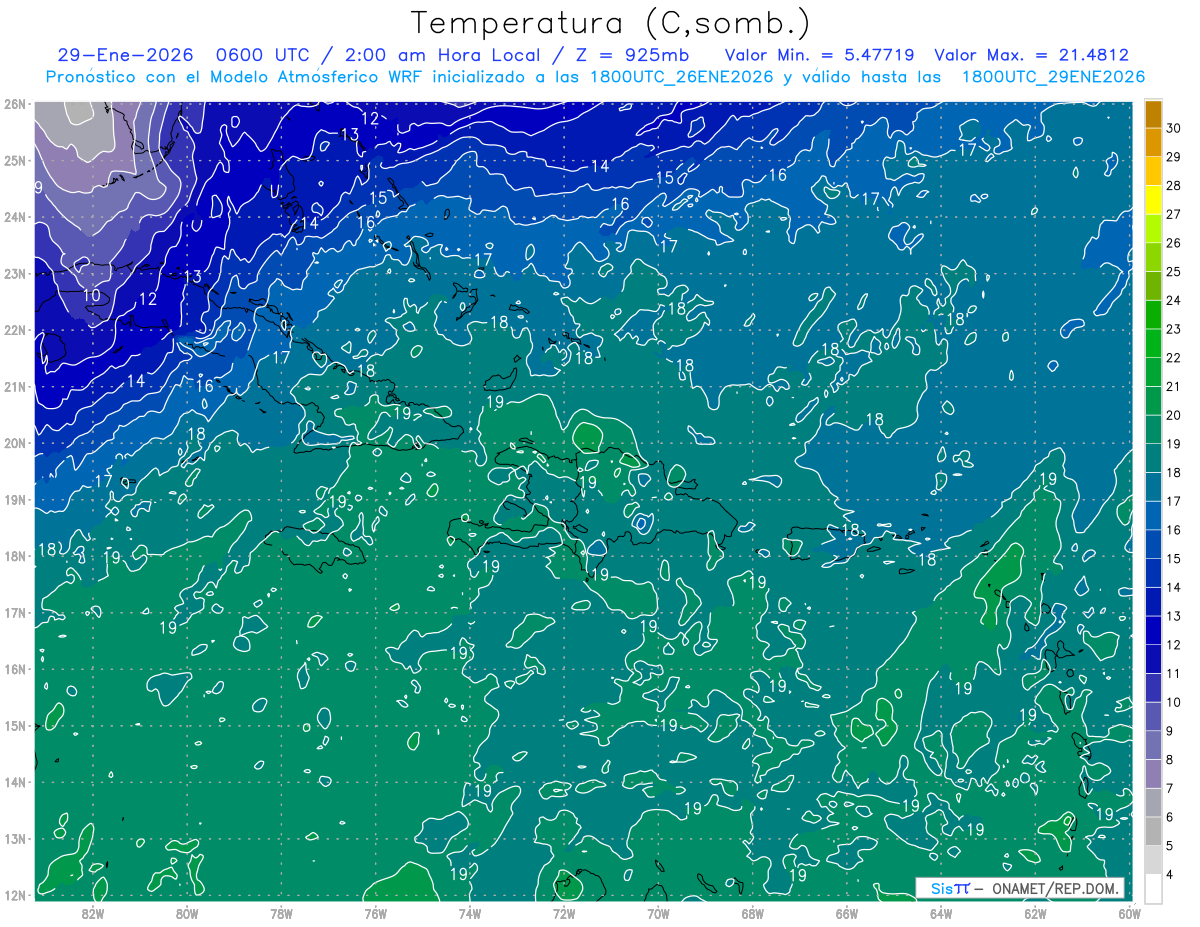This screenshot has height=927, width=1200.
Task: Click the 24N latitude axis label
Action: point(15,217)
